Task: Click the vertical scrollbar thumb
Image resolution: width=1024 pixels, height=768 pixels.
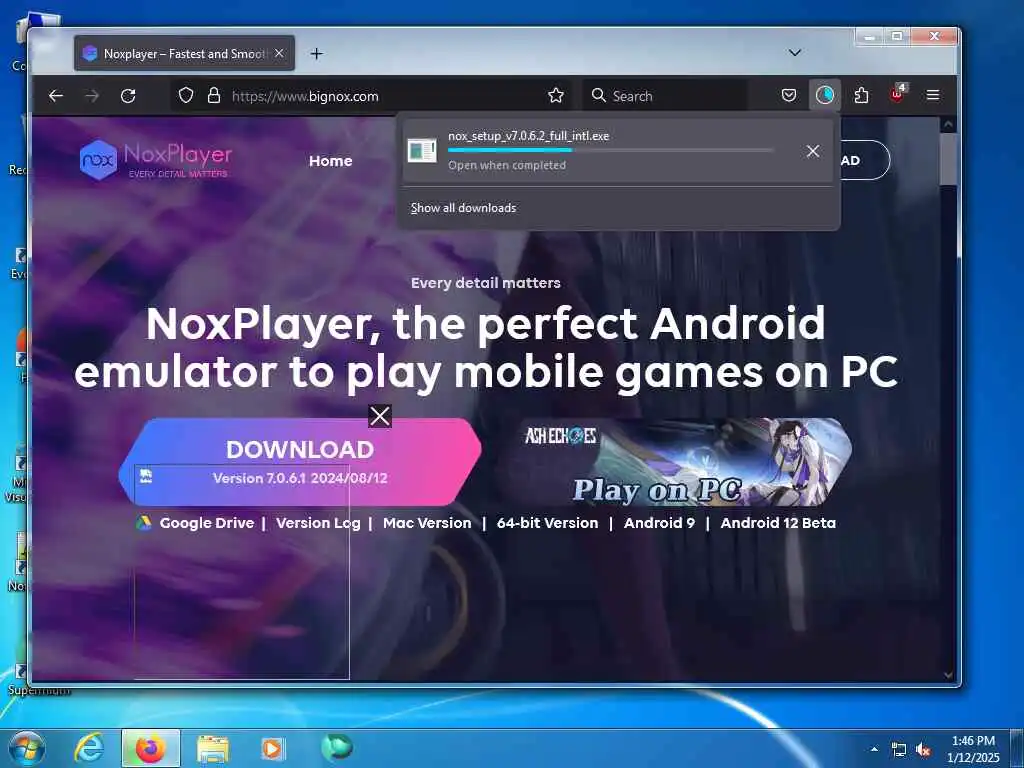Action: click(948, 159)
